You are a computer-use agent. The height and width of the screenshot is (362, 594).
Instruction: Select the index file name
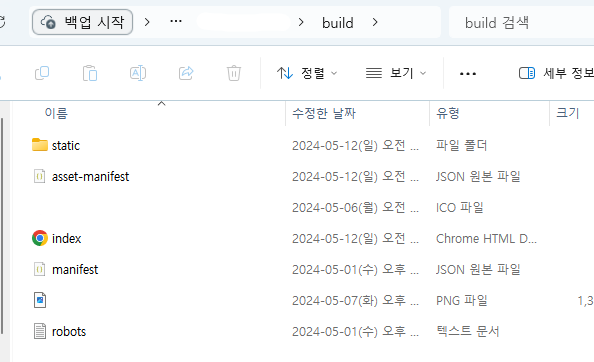67,239
